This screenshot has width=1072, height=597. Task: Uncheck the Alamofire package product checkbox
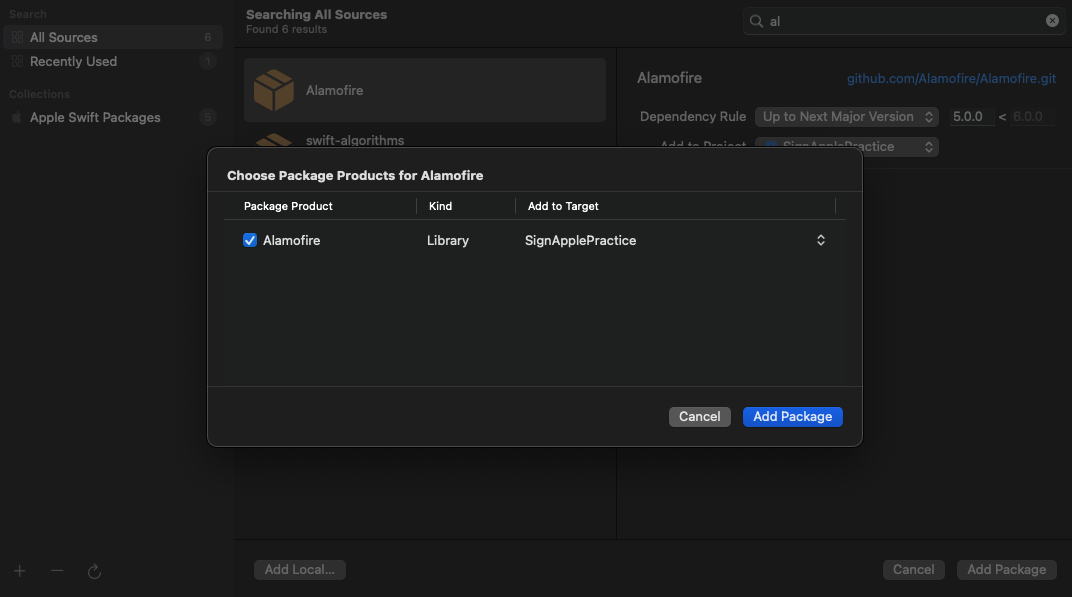pos(250,240)
